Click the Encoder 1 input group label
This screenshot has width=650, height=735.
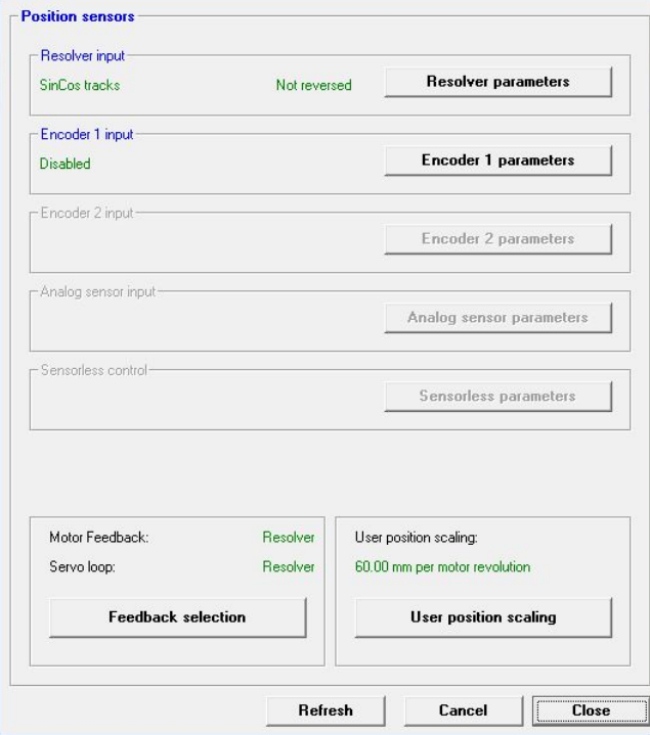(85, 134)
